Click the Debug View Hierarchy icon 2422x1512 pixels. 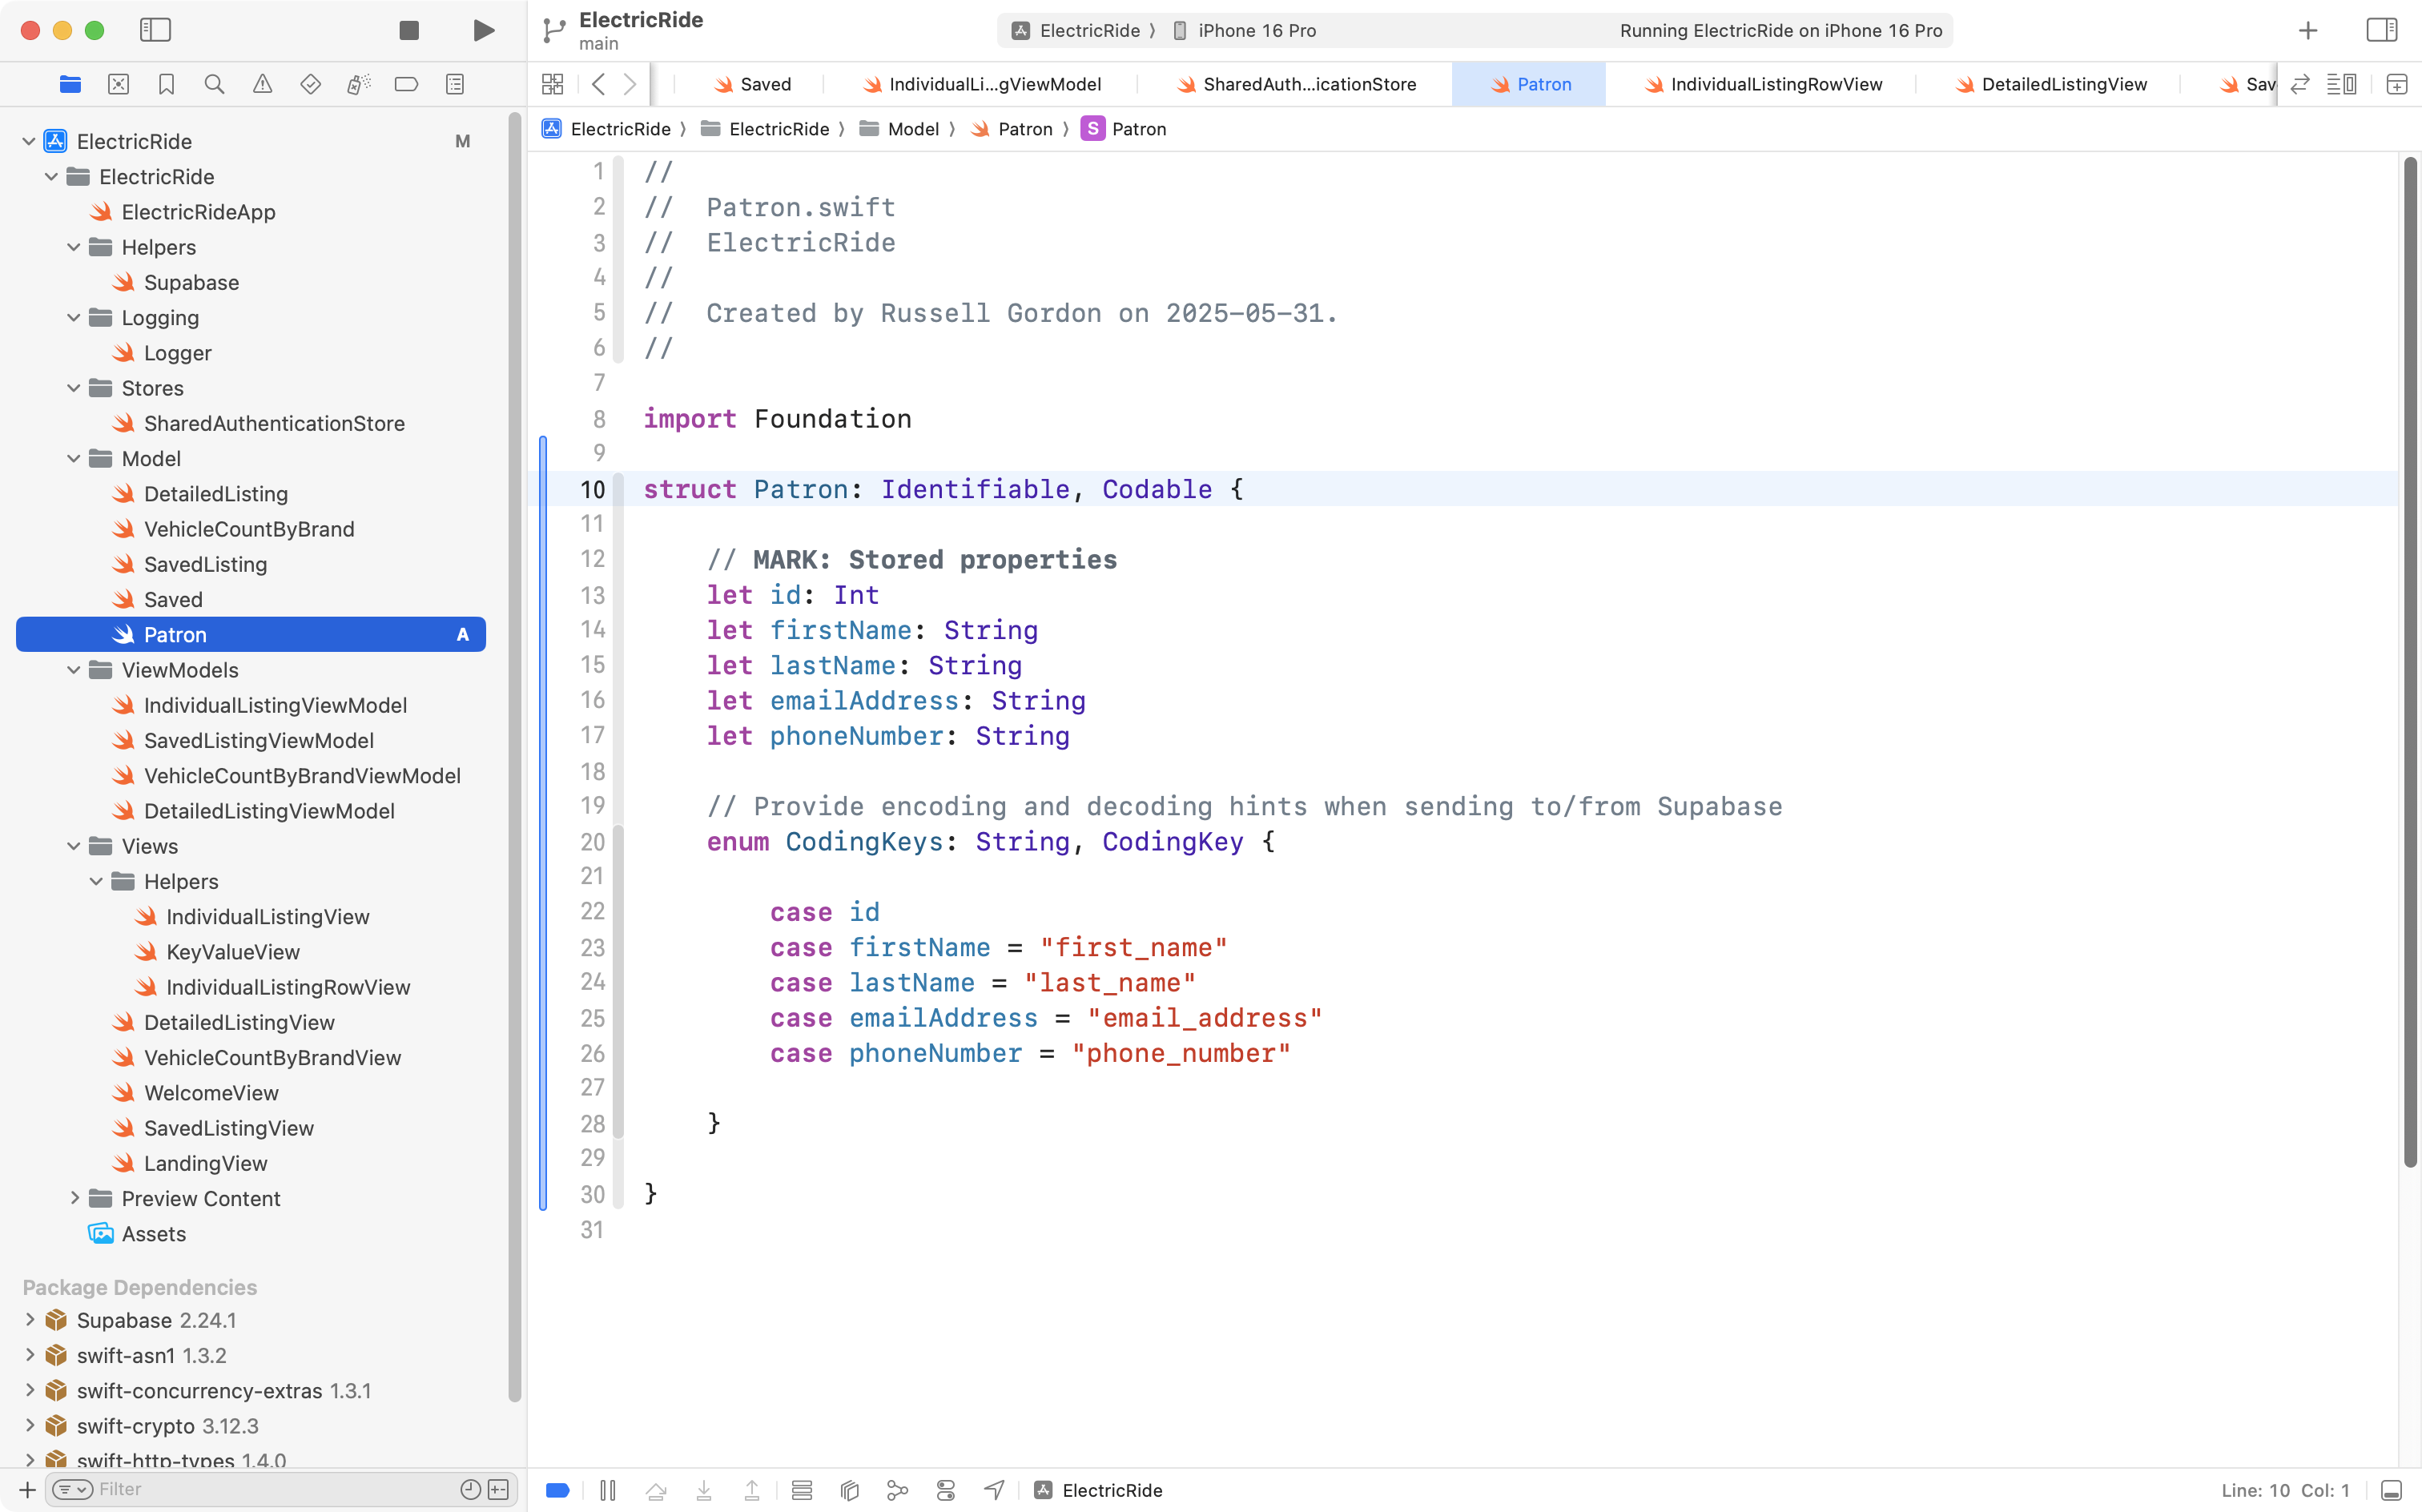tap(849, 1490)
